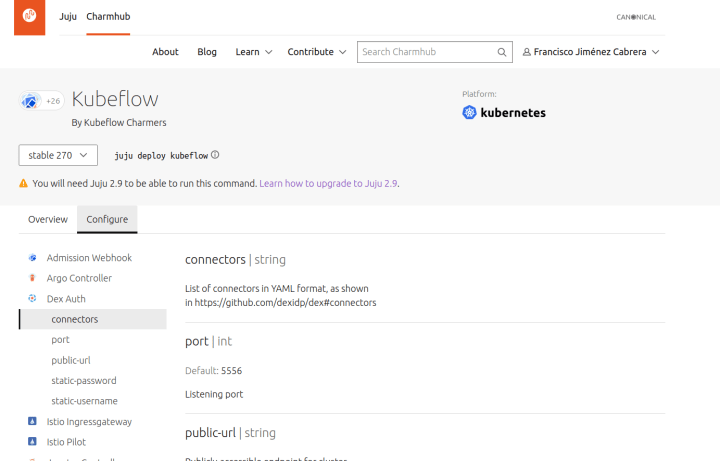Expand the Learn menu
The image size is (720, 461).
[x=253, y=52]
